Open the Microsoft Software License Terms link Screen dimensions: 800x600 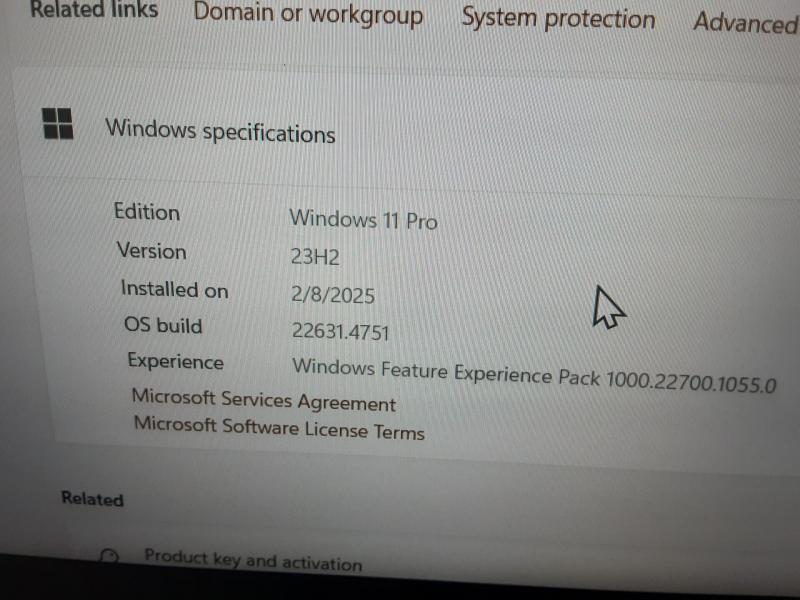tap(279, 428)
